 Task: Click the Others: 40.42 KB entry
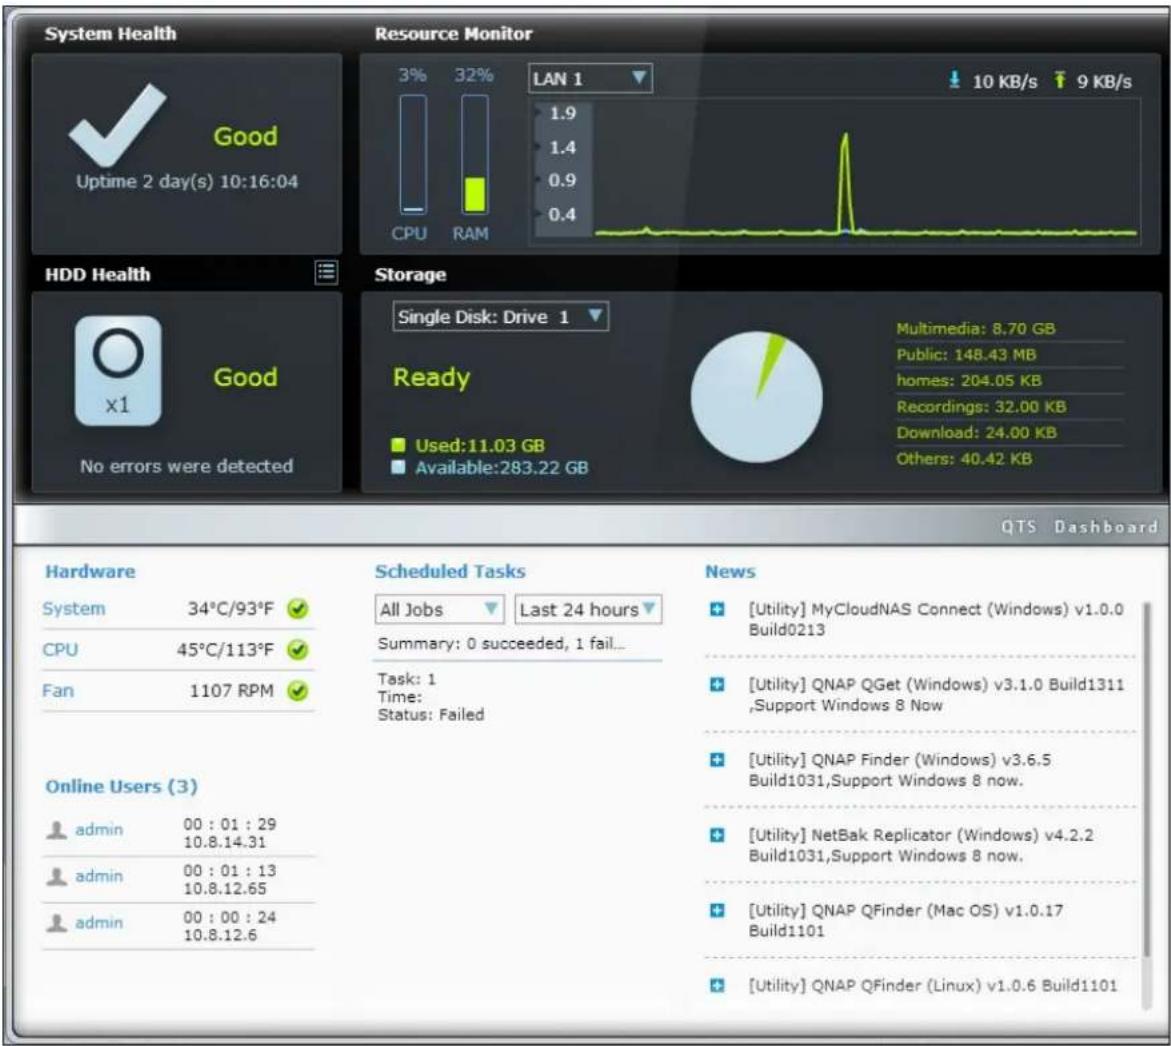pos(964,459)
